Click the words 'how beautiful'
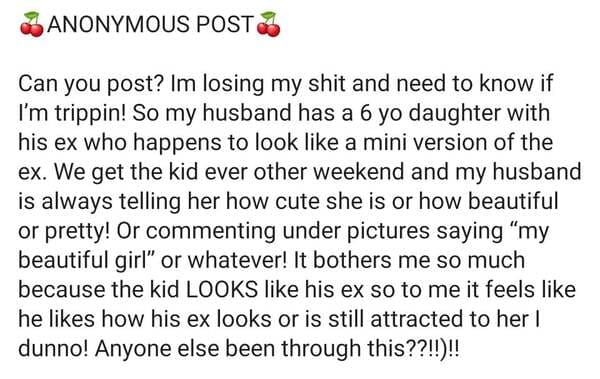Image resolution: width=600 pixels, height=379 pixels. [x=488, y=201]
